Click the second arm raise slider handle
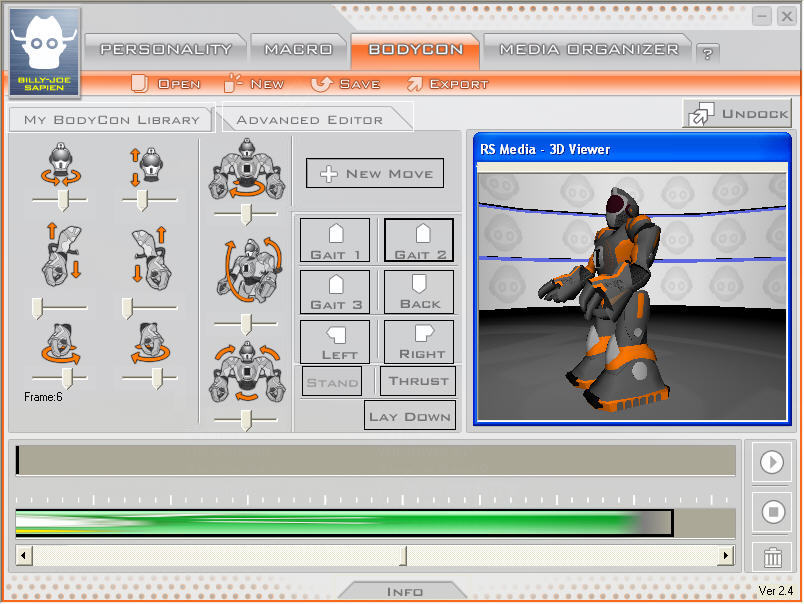This screenshot has height=604, width=804. click(127, 308)
